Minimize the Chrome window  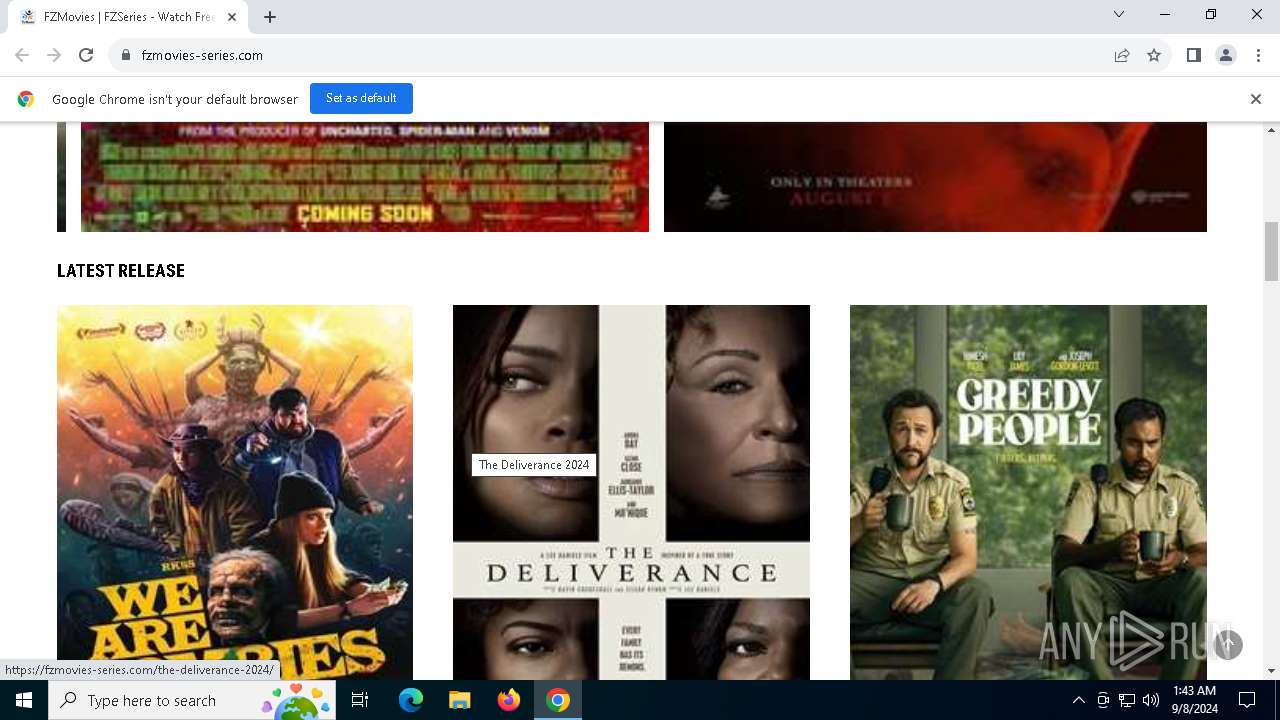pyautogui.click(x=1165, y=14)
